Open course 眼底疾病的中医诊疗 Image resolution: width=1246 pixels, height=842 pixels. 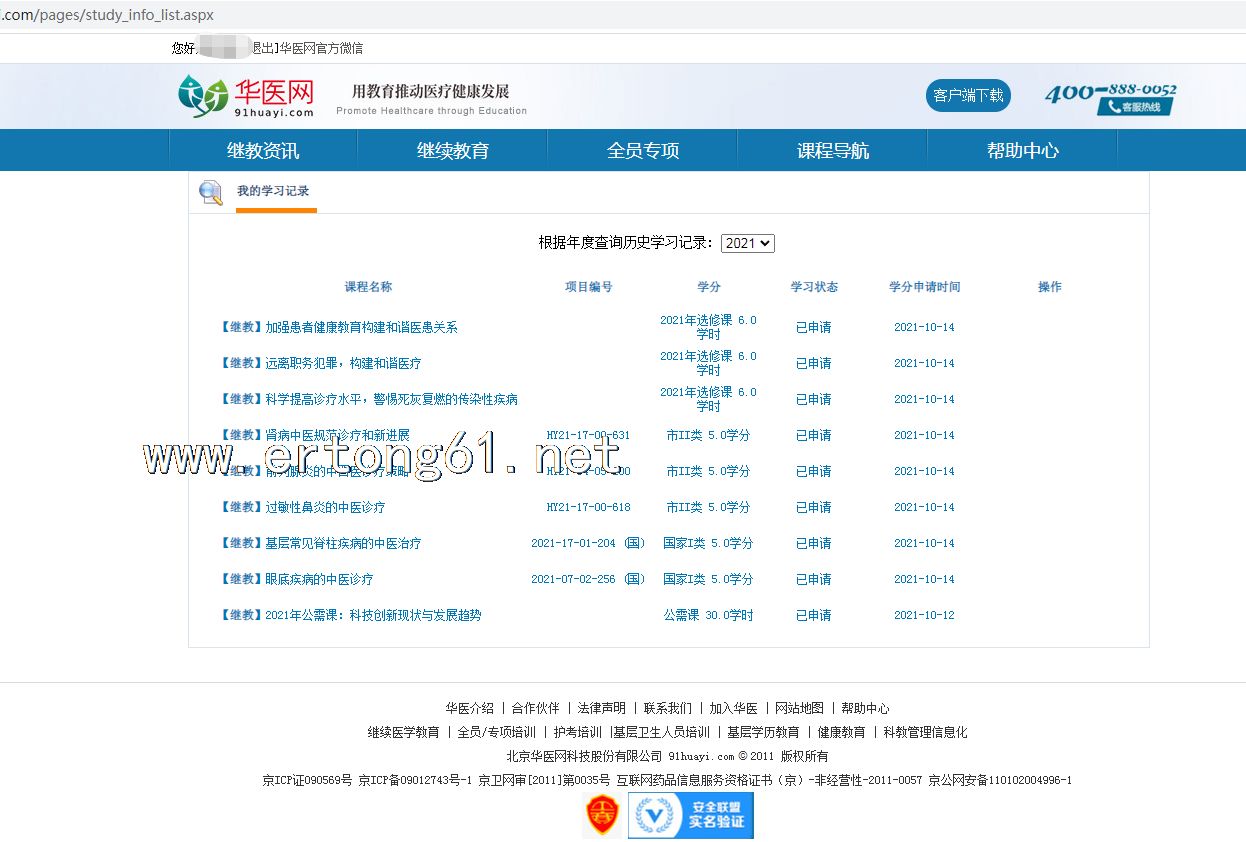(318, 579)
